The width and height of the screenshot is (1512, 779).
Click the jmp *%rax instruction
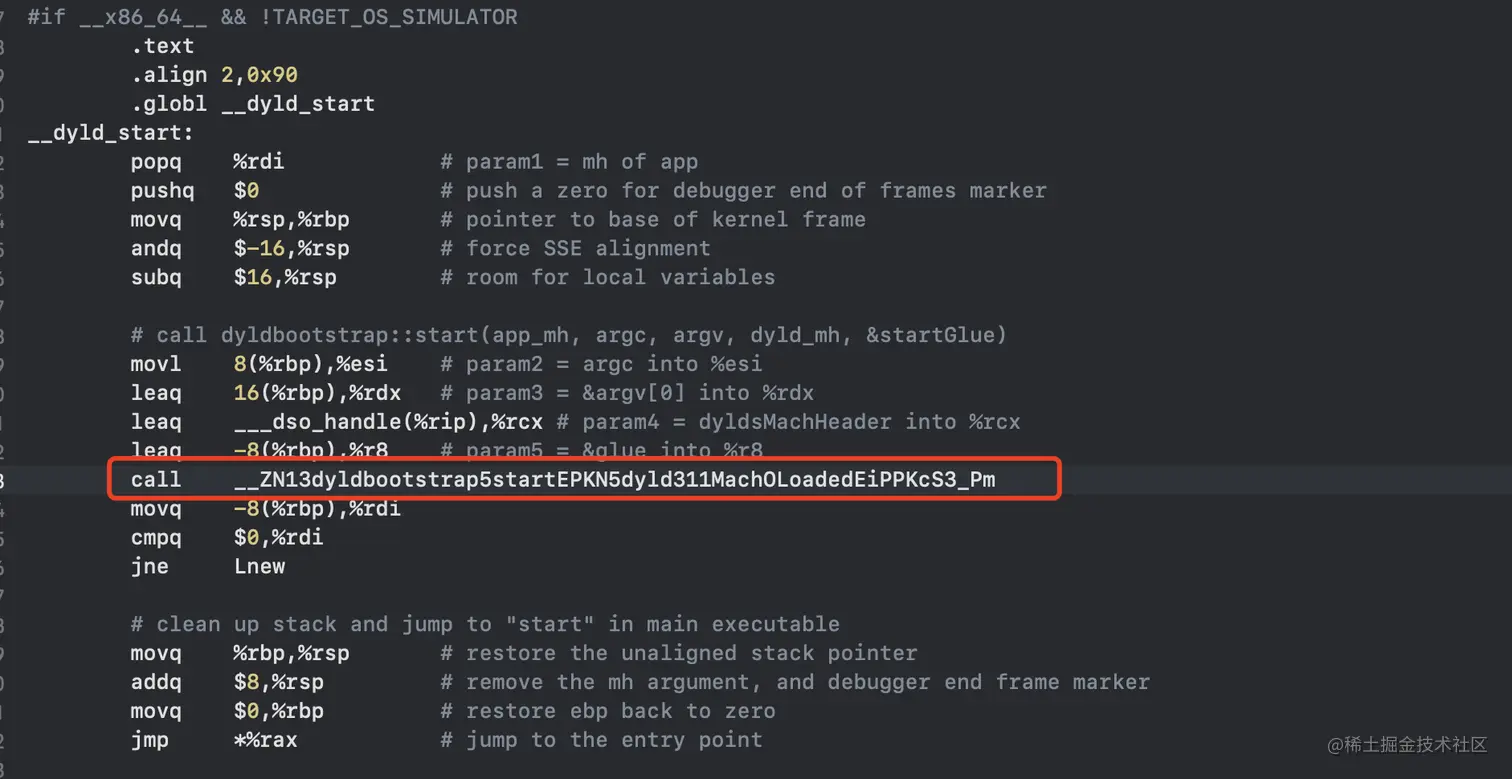tap(213, 740)
